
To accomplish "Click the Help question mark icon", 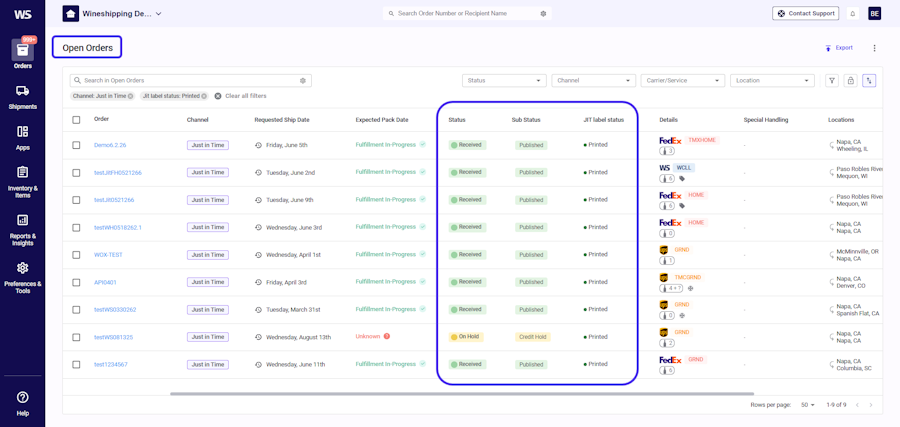I will click(x=22, y=397).
